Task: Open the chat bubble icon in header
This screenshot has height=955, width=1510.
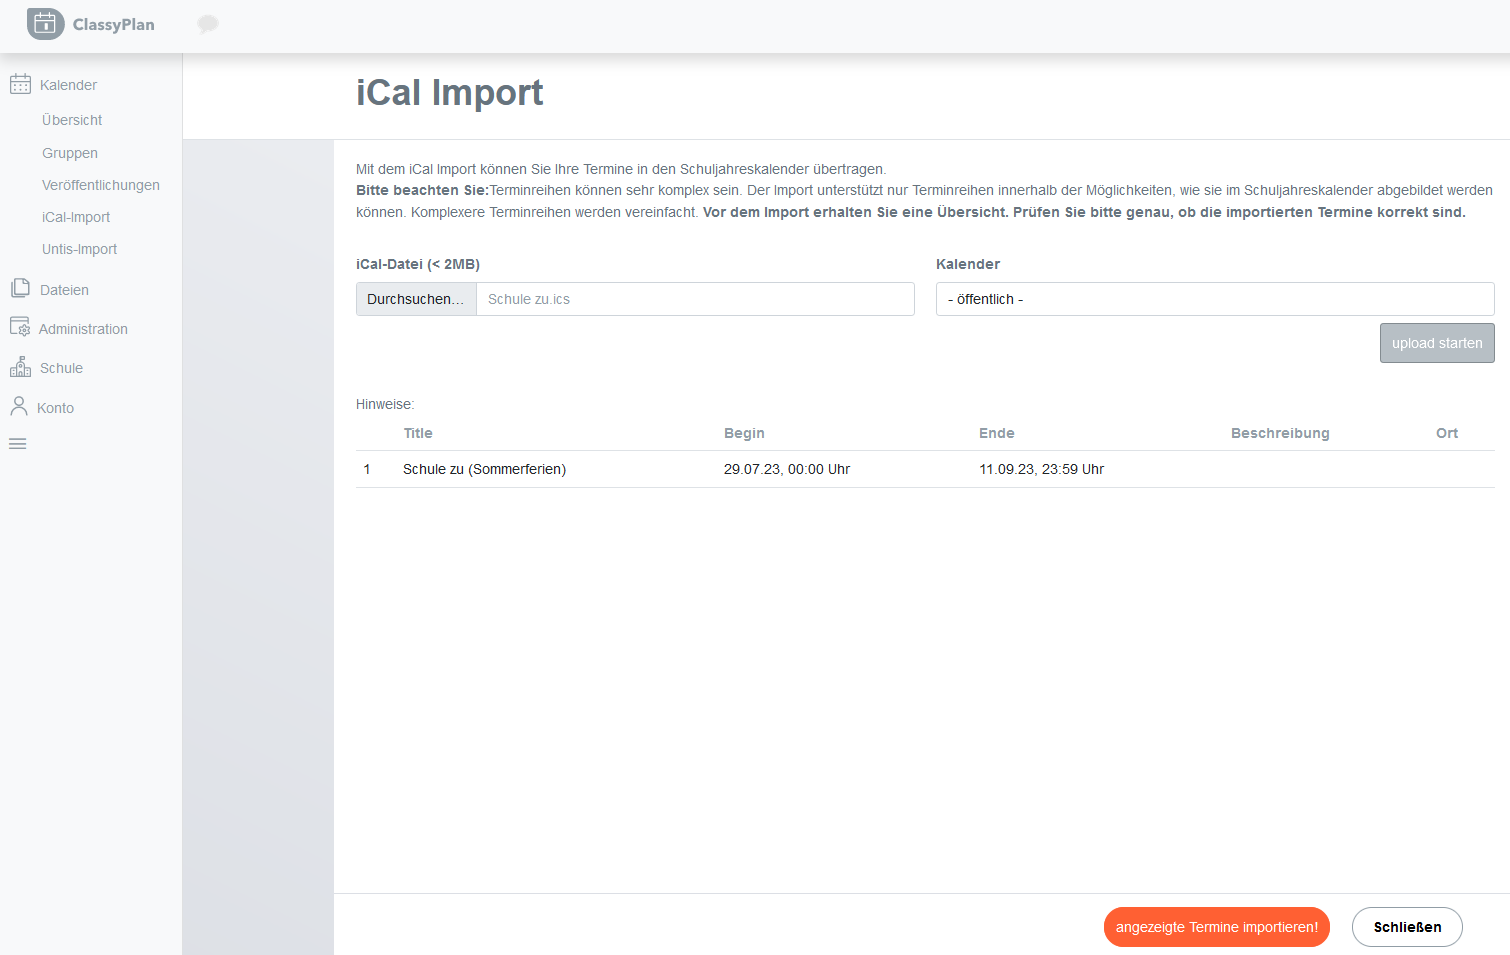Action: (x=208, y=24)
